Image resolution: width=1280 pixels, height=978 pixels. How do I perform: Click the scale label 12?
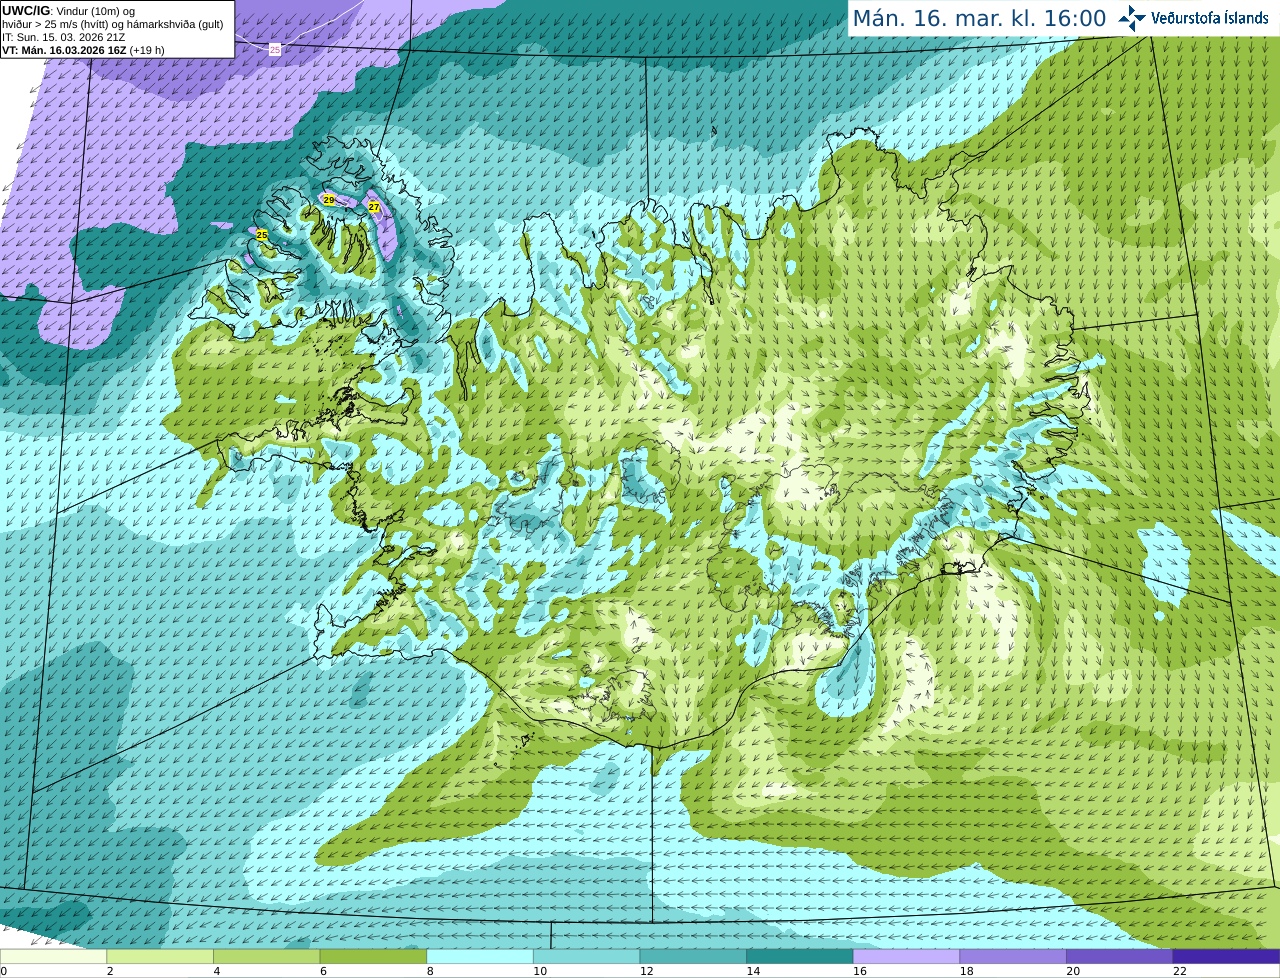(646, 971)
